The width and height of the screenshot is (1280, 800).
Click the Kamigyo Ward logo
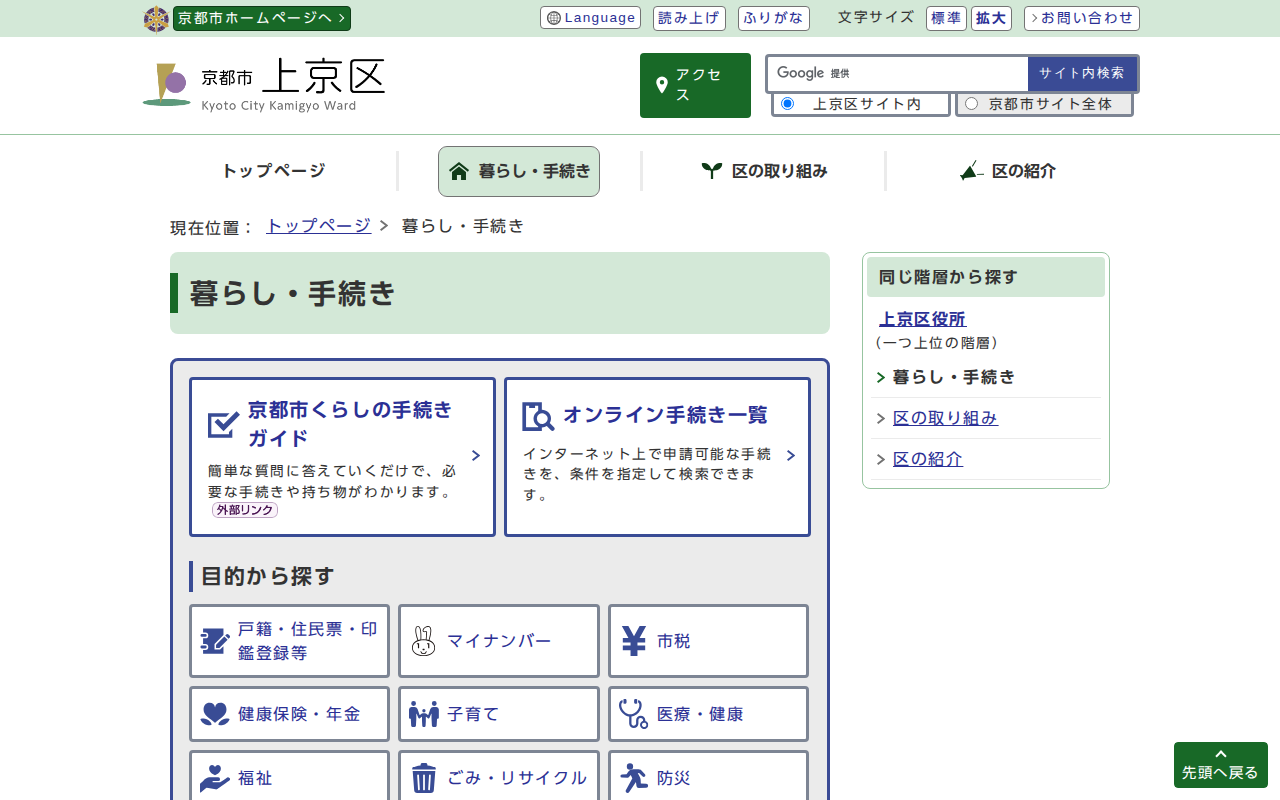click(264, 84)
